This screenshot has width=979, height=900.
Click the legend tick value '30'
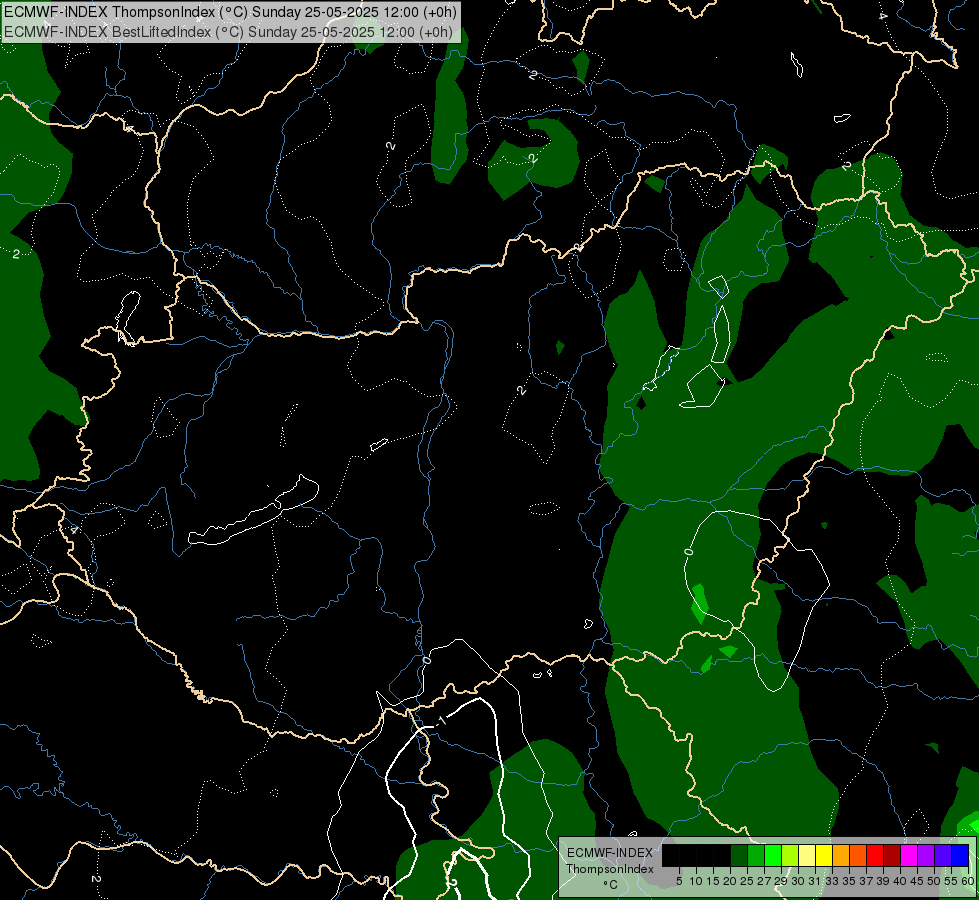(799, 881)
